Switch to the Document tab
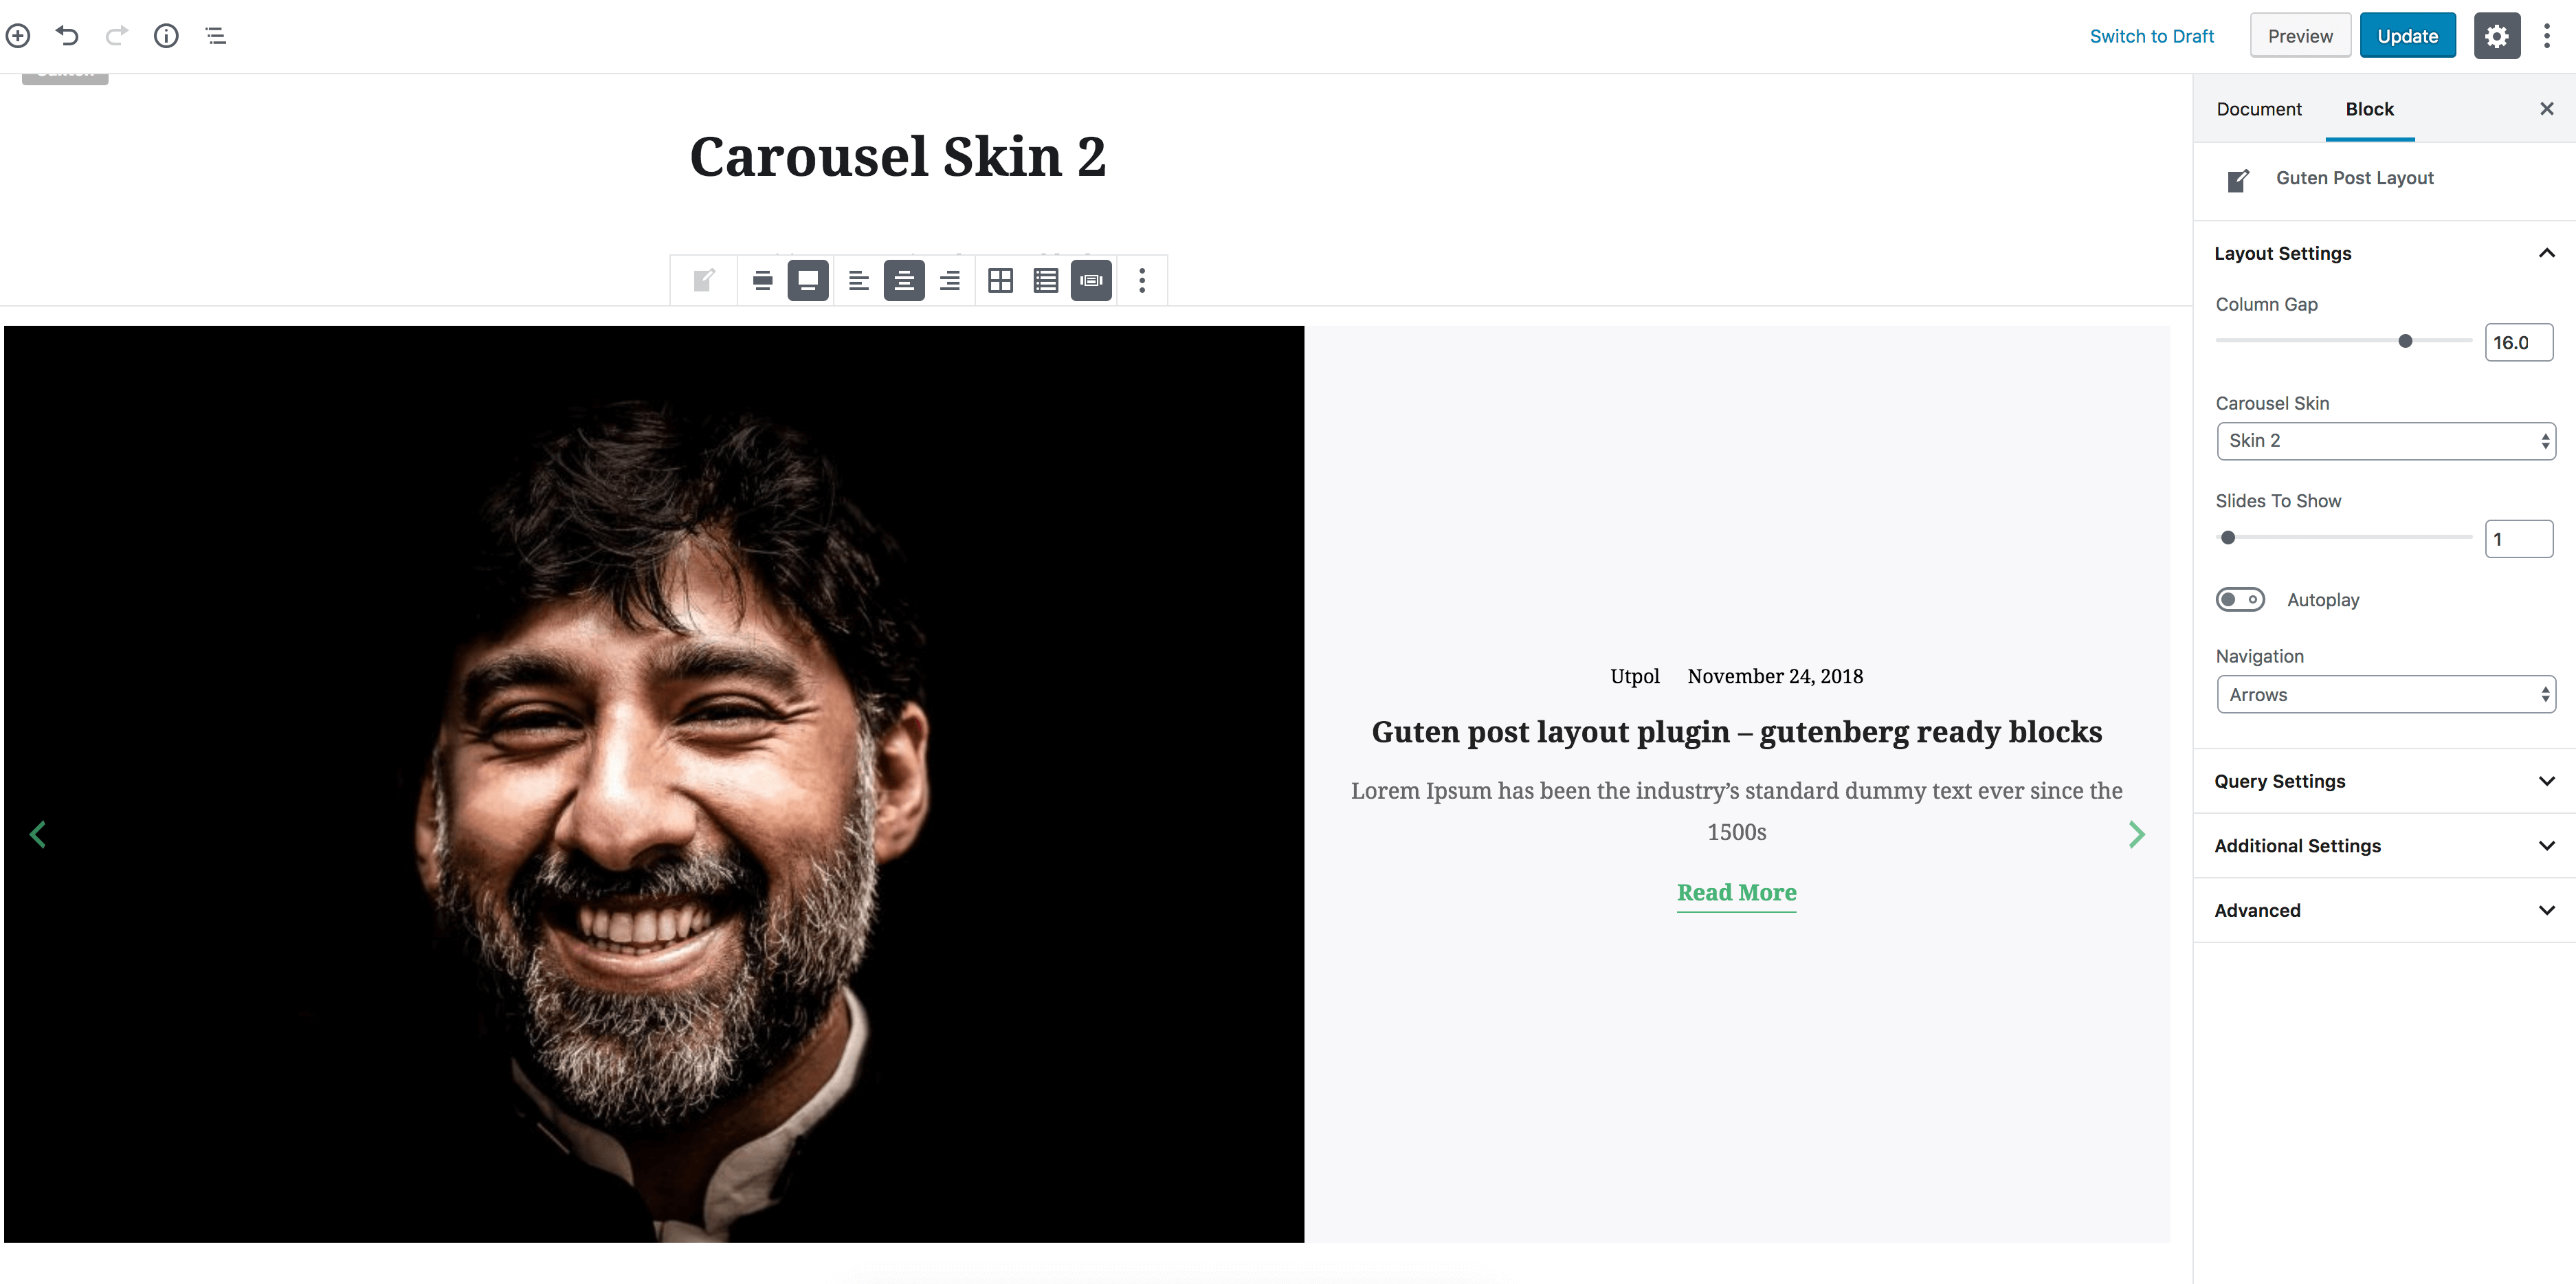 2259,109
